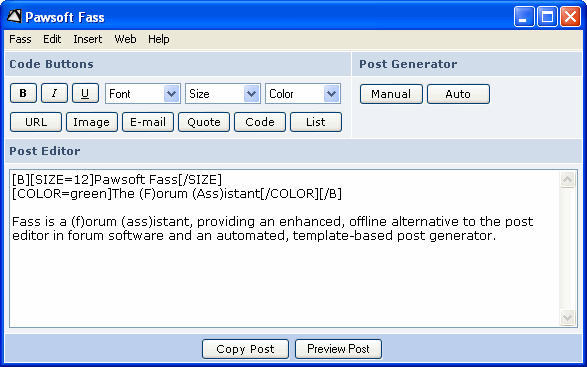Image resolution: width=587 pixels, height=367 pixels.
Task: Open the Color dropdown
Action: [303, 94]
